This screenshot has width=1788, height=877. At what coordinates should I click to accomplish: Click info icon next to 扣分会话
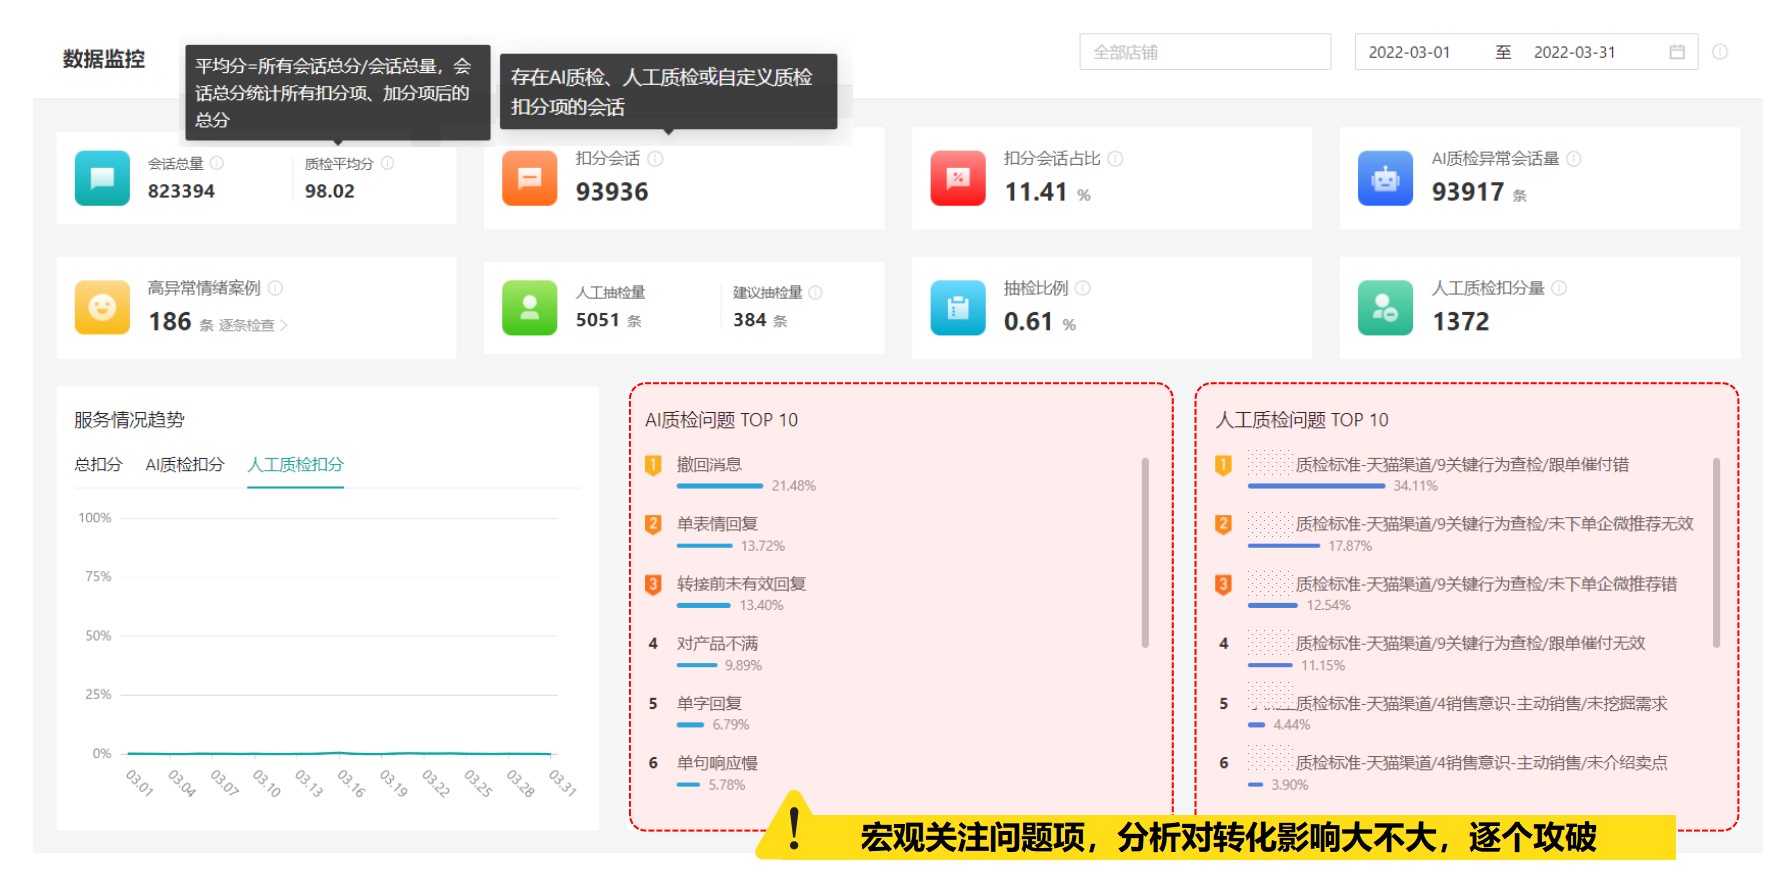pos(655,159)
